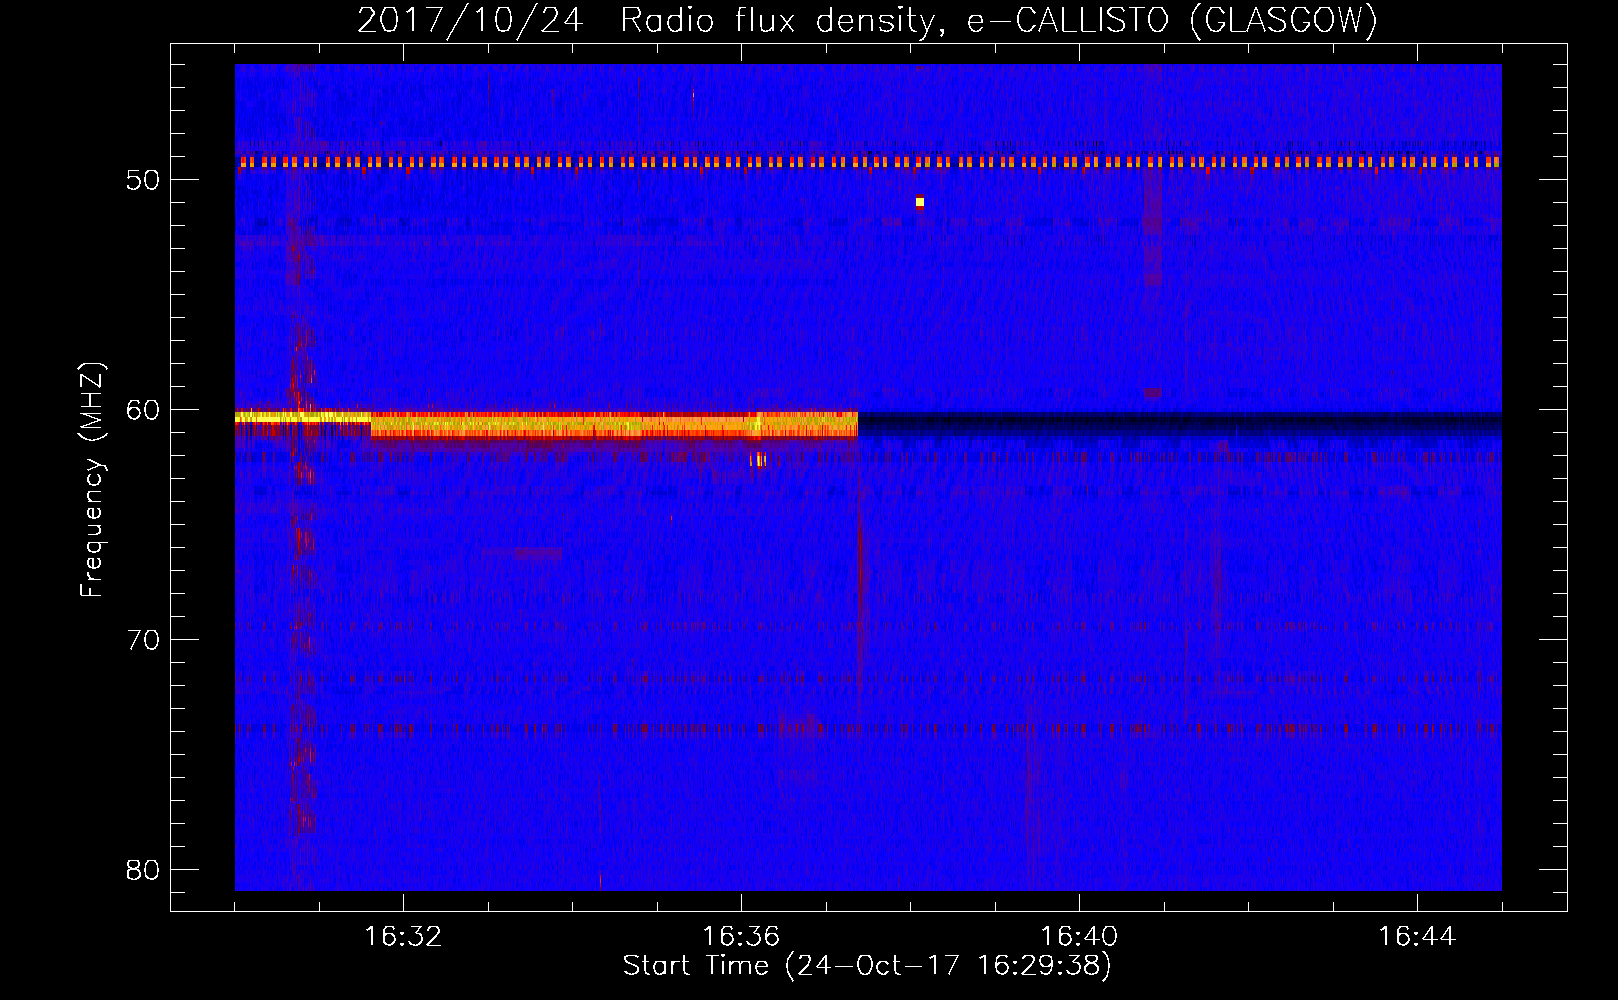Click the "Start Time (24-Oct-17 16:29:38)" label
This screenshot has width=1618, height=1000.
867,966
